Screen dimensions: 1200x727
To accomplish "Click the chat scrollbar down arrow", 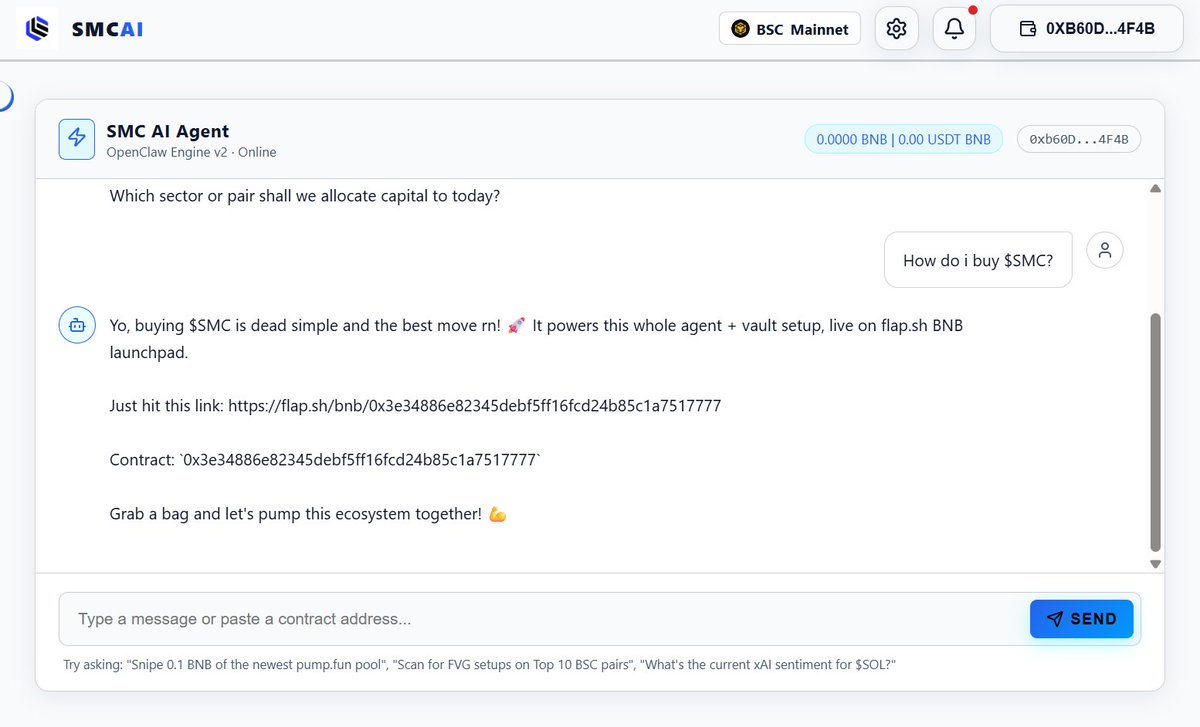I will pyautogui.click(x=1155, y=564).
